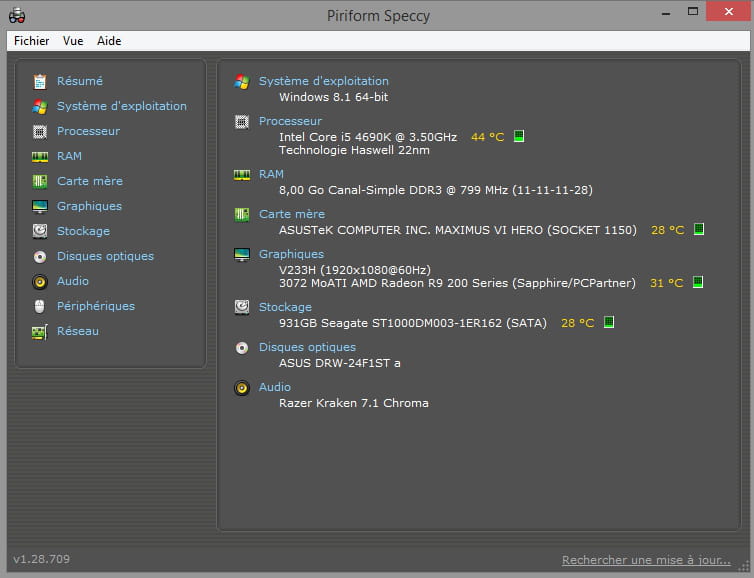Open Carte mère heading link in summary
Image resolution: width=754 pixels, height=578 pixels.
292,214
